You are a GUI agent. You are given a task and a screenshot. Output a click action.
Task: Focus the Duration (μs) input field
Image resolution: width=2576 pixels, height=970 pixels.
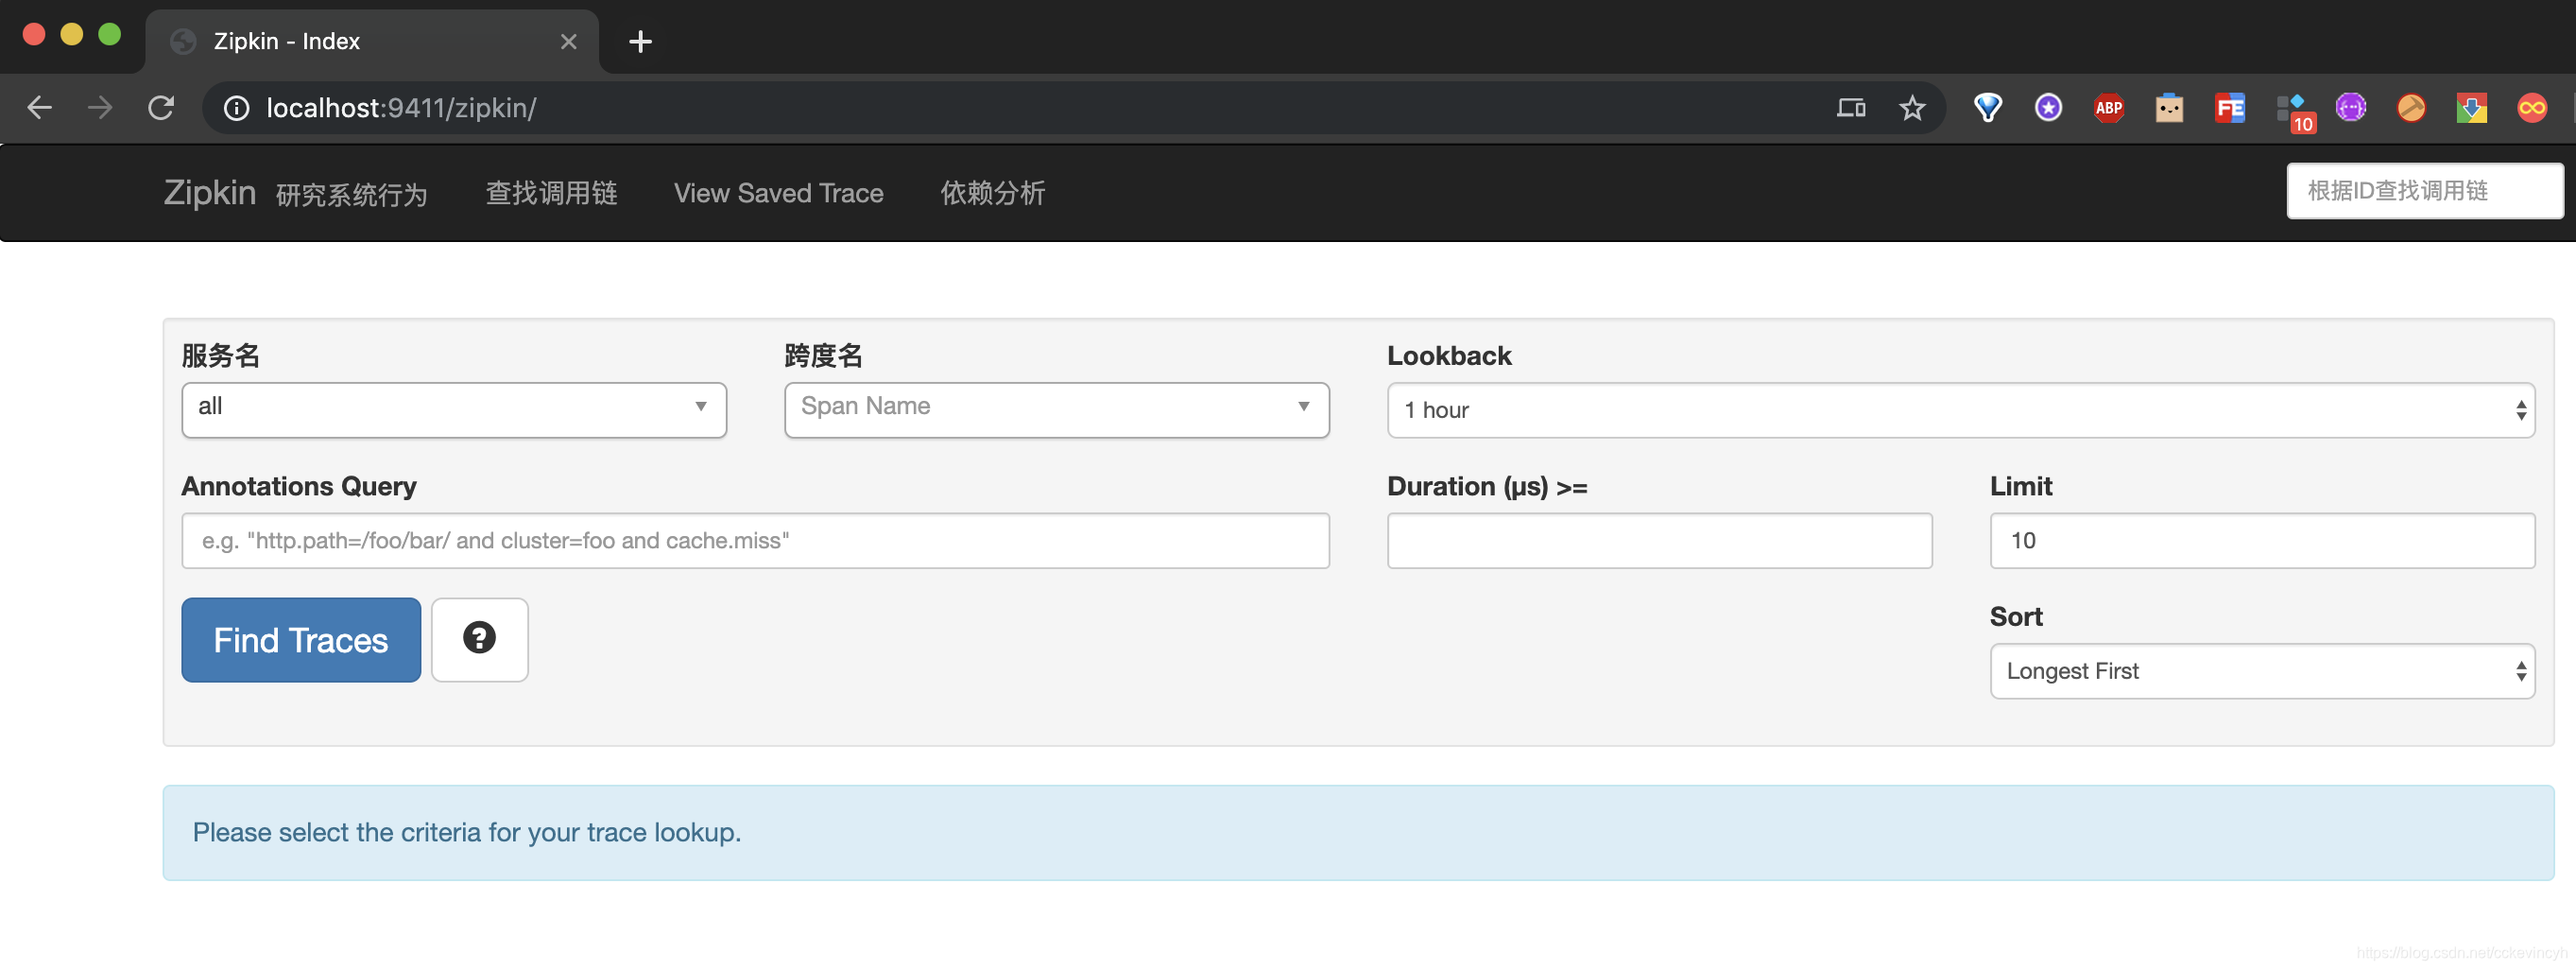coord(1659,541)
